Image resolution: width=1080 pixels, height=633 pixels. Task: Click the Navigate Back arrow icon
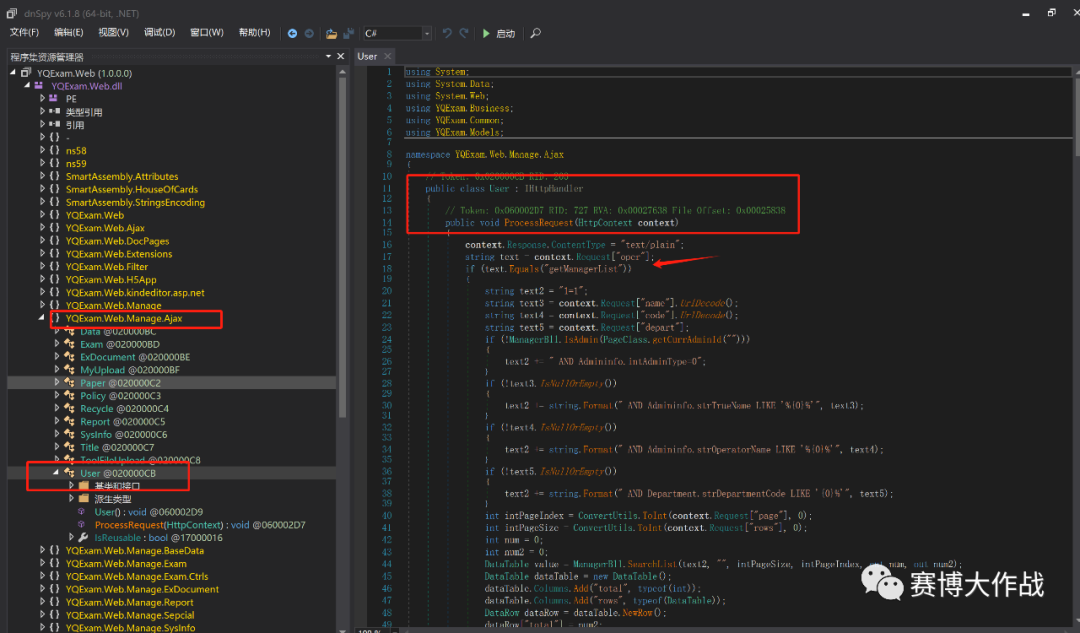(293, 33)
